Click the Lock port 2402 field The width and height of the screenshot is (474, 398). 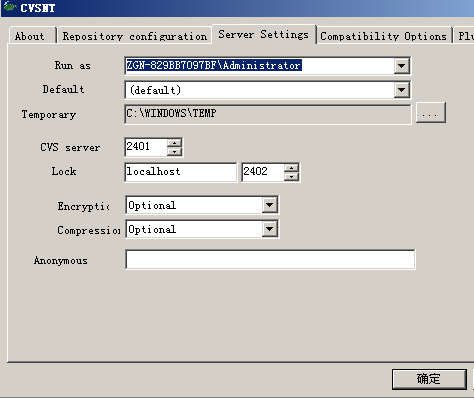(x=263, y=172)
